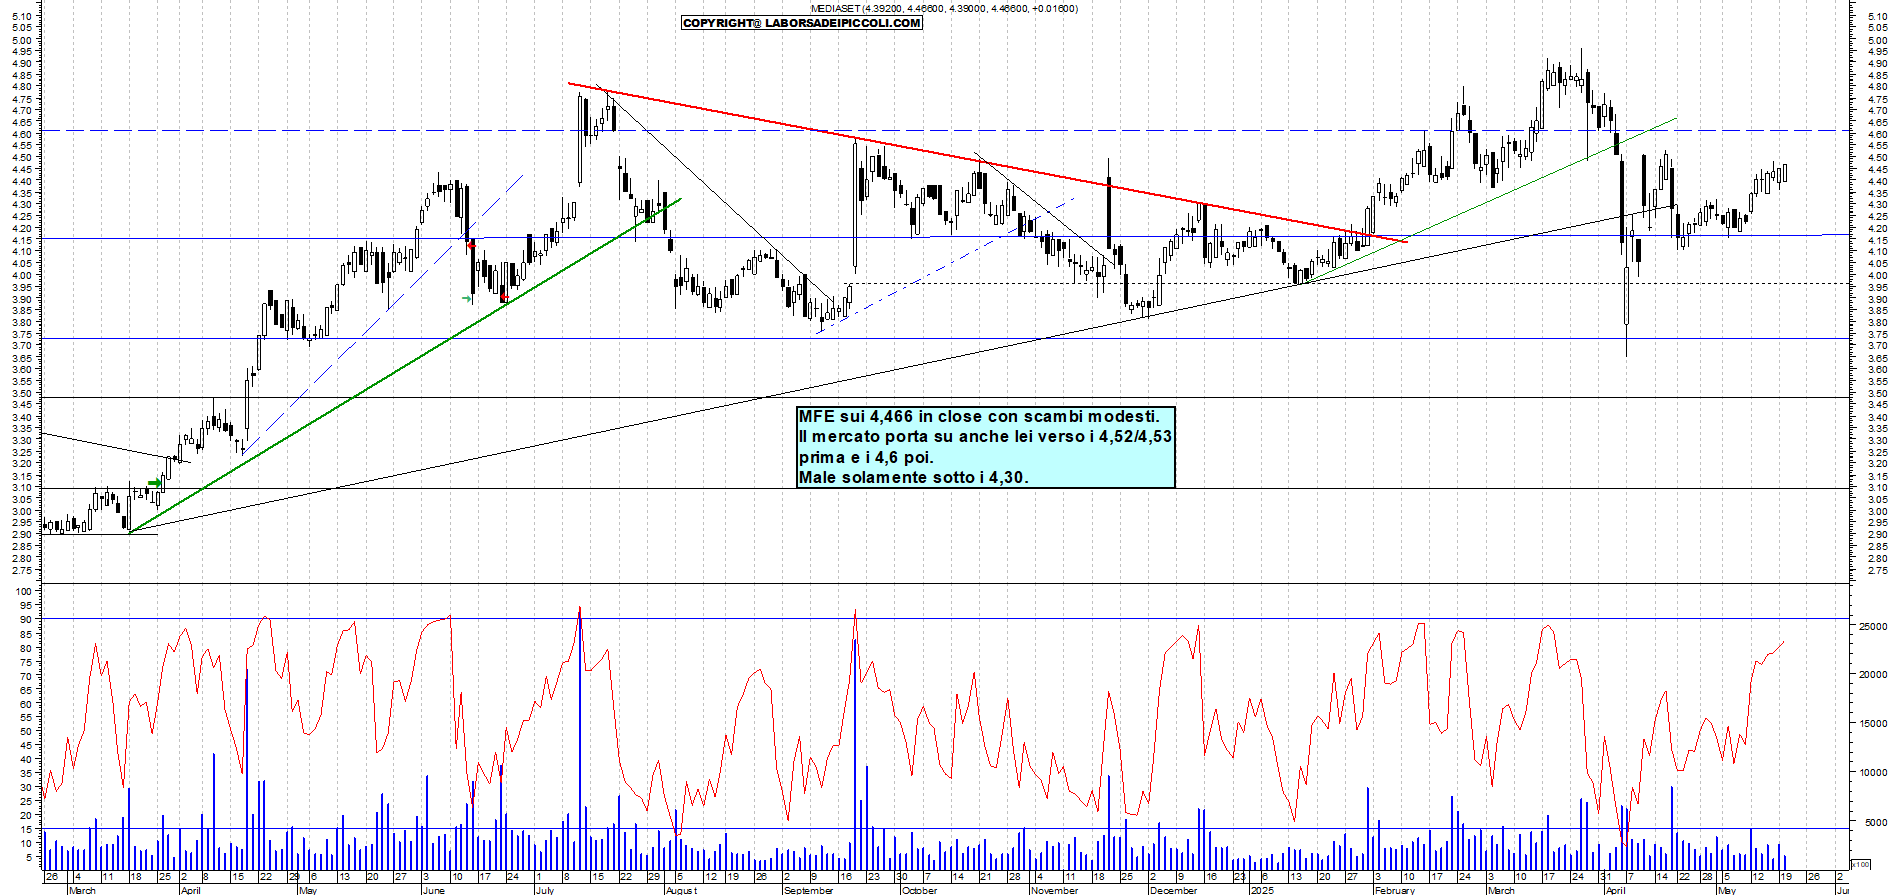
Task: Click the small green arrow marker near 3.10
Action: coord(154,484)
